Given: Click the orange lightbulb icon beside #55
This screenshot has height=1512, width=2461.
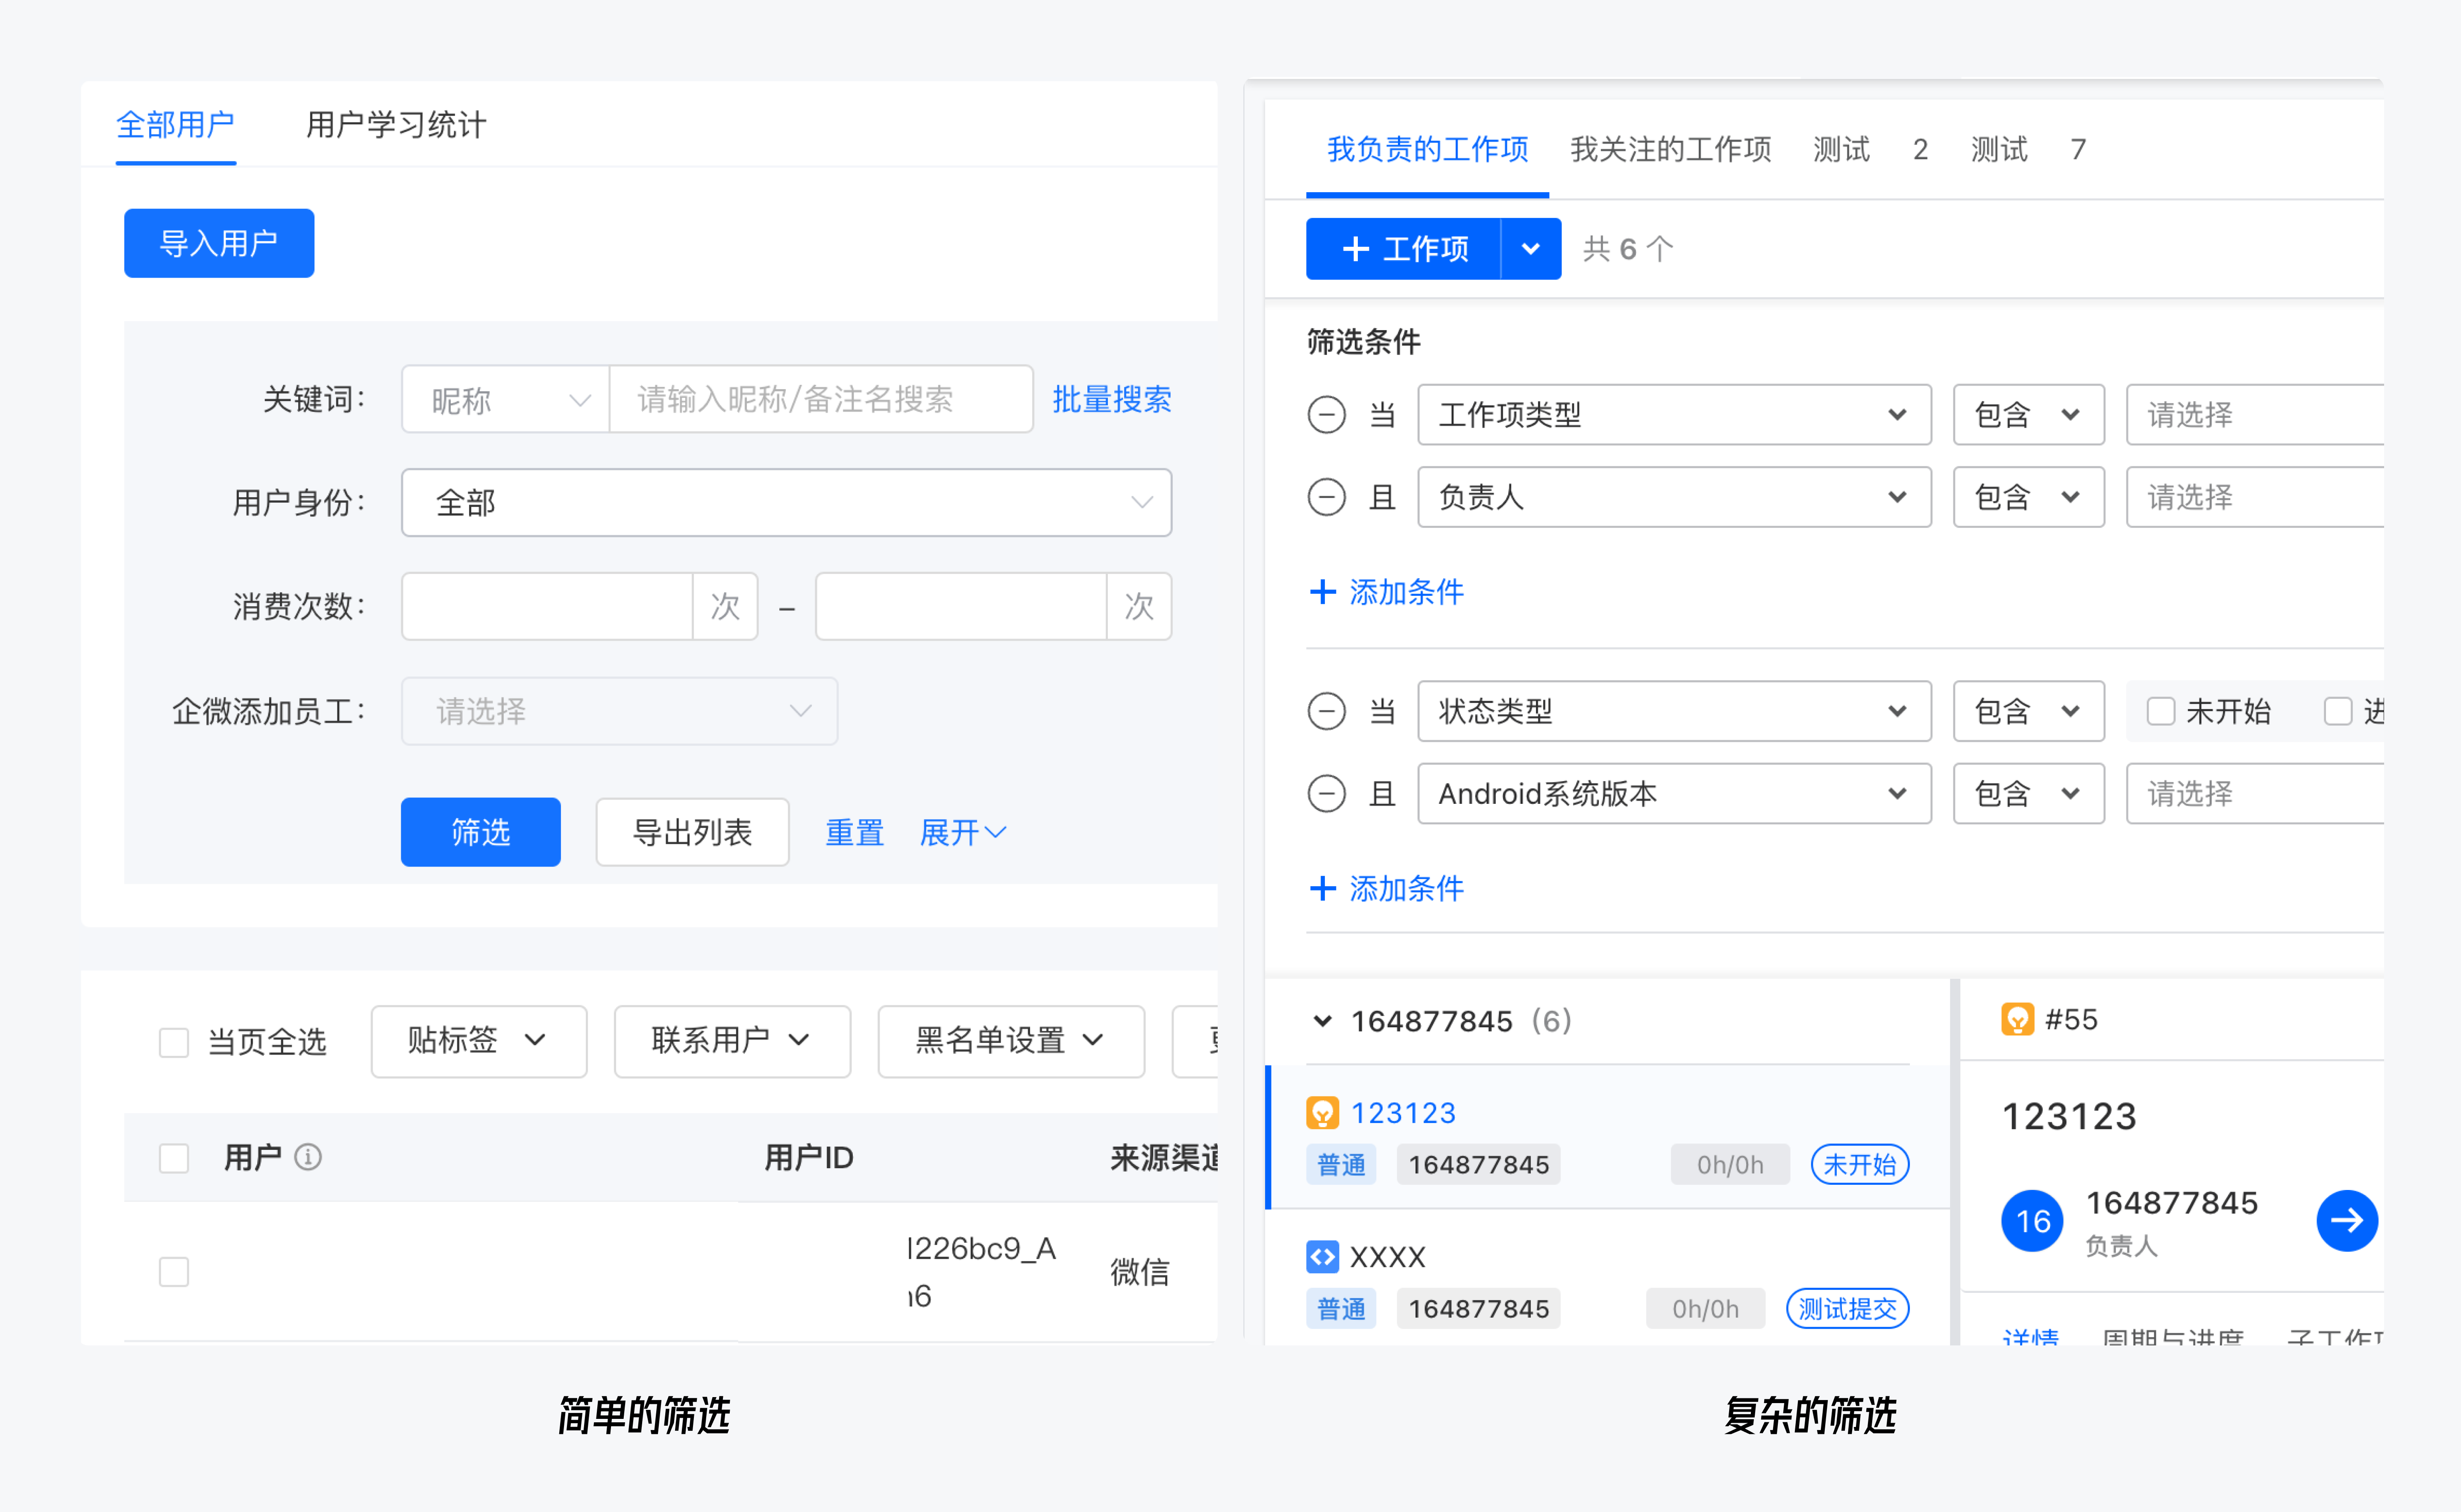Looking at the screenshot, I should 2017,1019.
